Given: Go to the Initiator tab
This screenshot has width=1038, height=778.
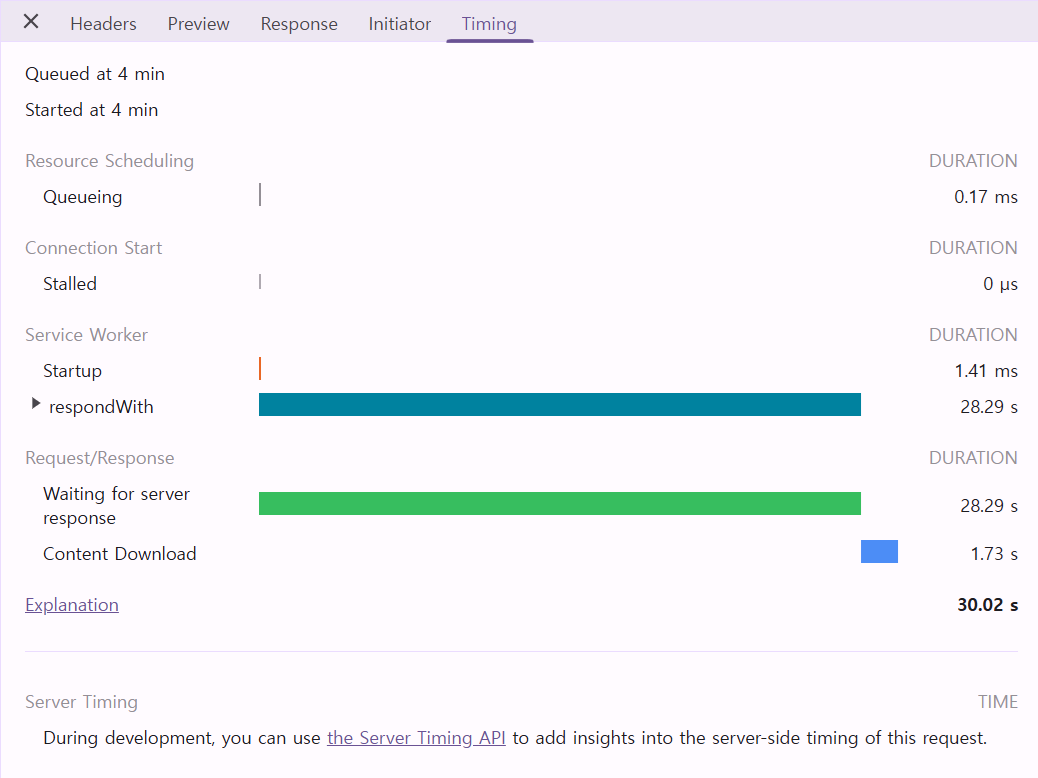Looking at the screenshot, I should pyautogui.click(x=399, y=24).
